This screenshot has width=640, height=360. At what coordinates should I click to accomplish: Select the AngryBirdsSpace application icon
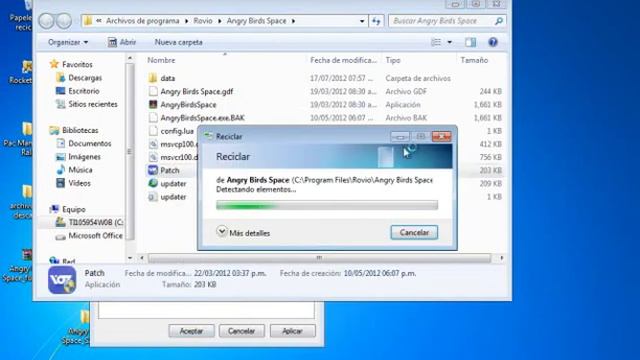click(153, 104)
